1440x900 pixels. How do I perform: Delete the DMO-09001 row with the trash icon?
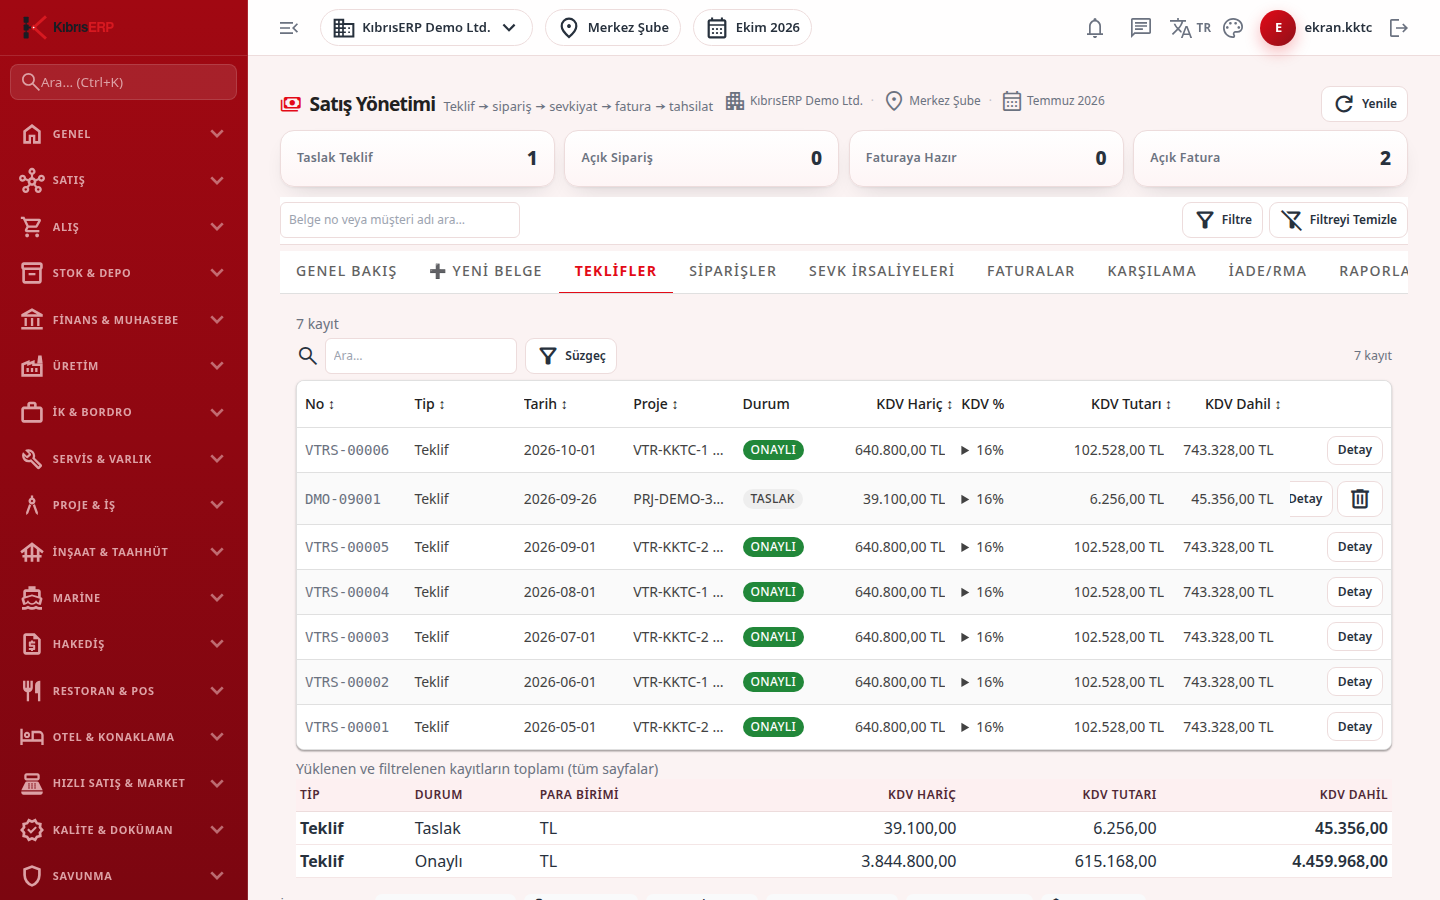pyautogui.click(x=1360, y=499)
